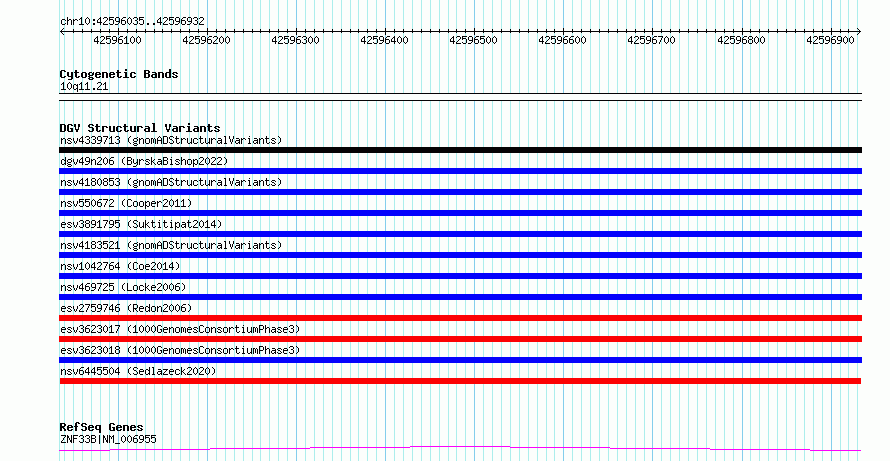The width and height of the screenshot is (890, 461).
Task: Click ruler position 42596400
Action: (x=385, y=40)
